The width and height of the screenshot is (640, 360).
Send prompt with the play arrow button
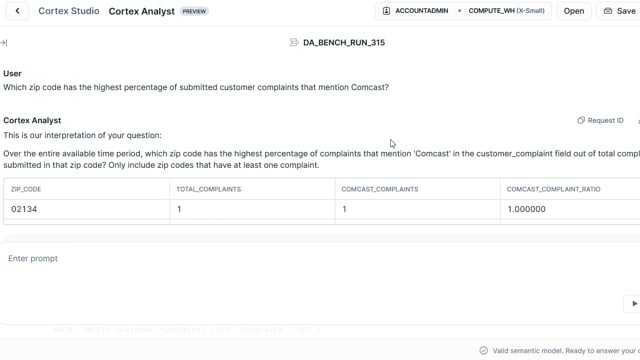pyautogui.click(x=634, y=304)
